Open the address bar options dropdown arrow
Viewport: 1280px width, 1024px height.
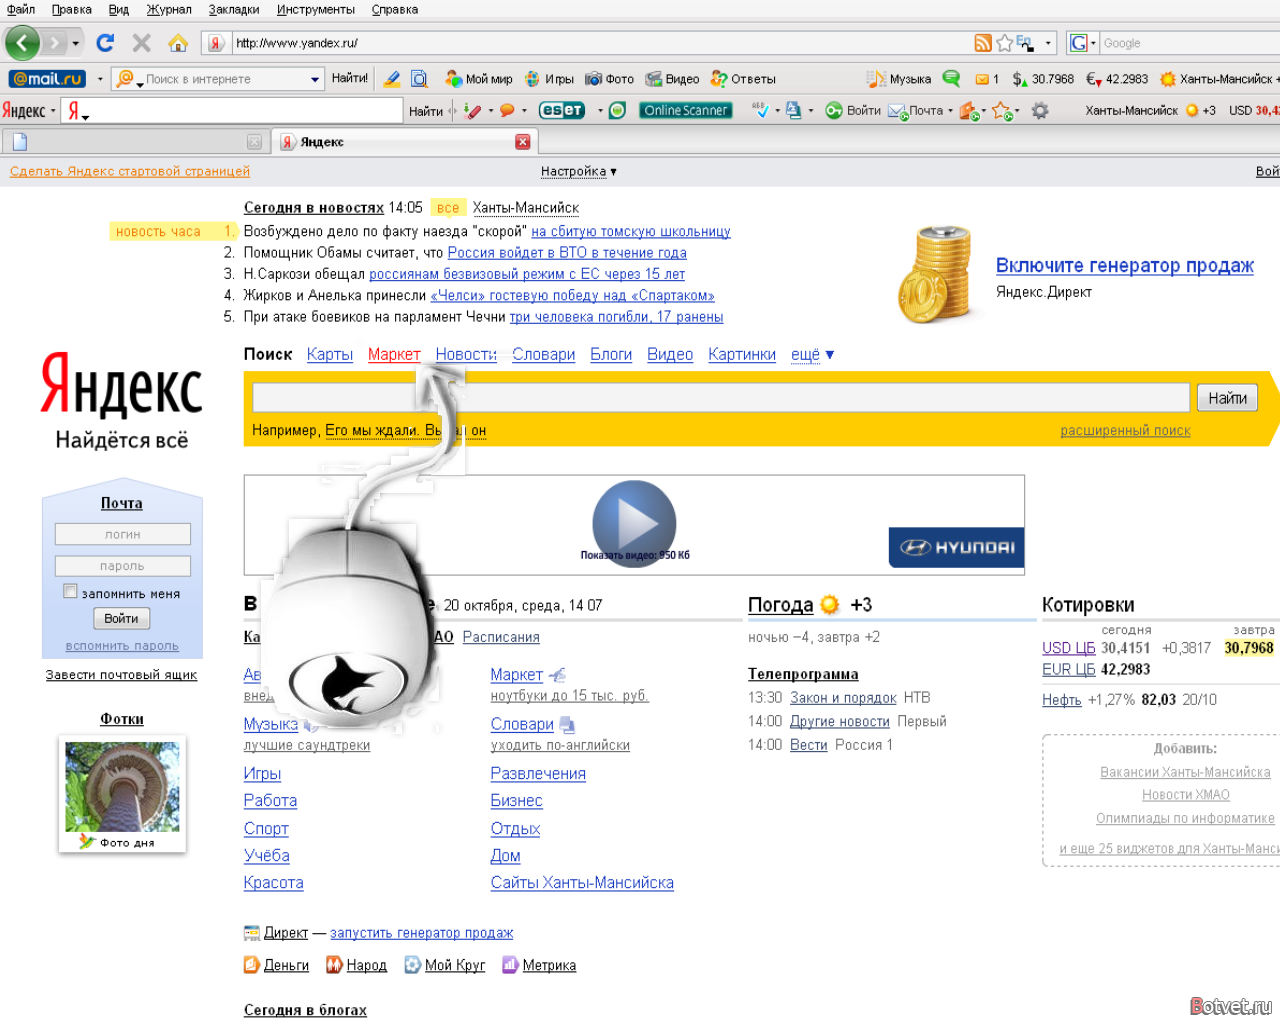pos(1048,43)
